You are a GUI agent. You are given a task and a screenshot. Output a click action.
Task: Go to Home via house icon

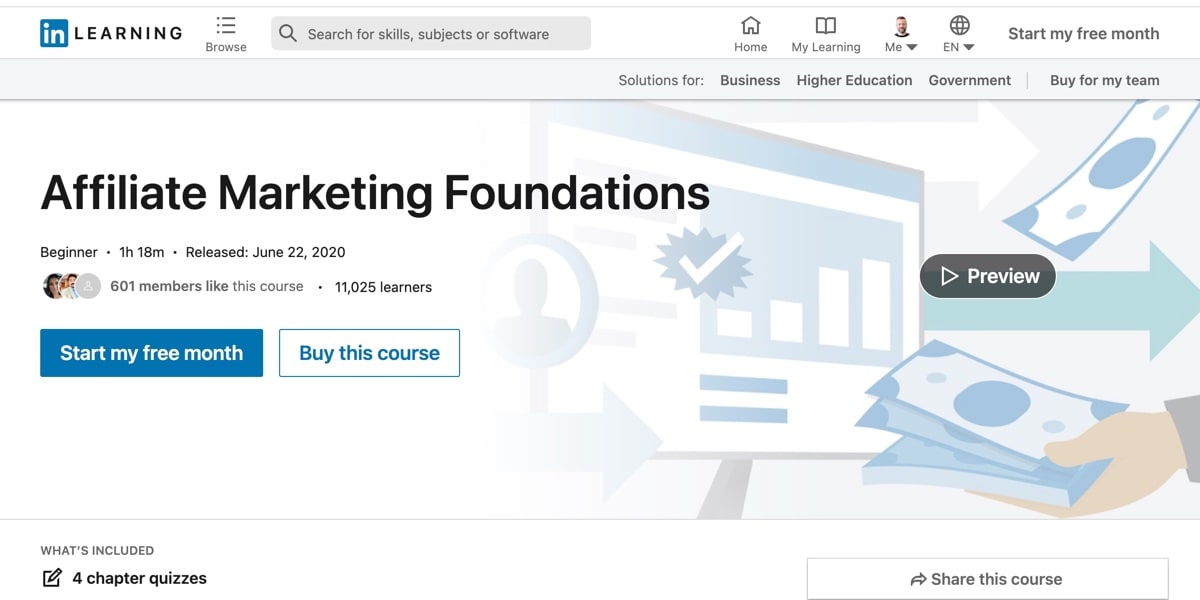750,25
